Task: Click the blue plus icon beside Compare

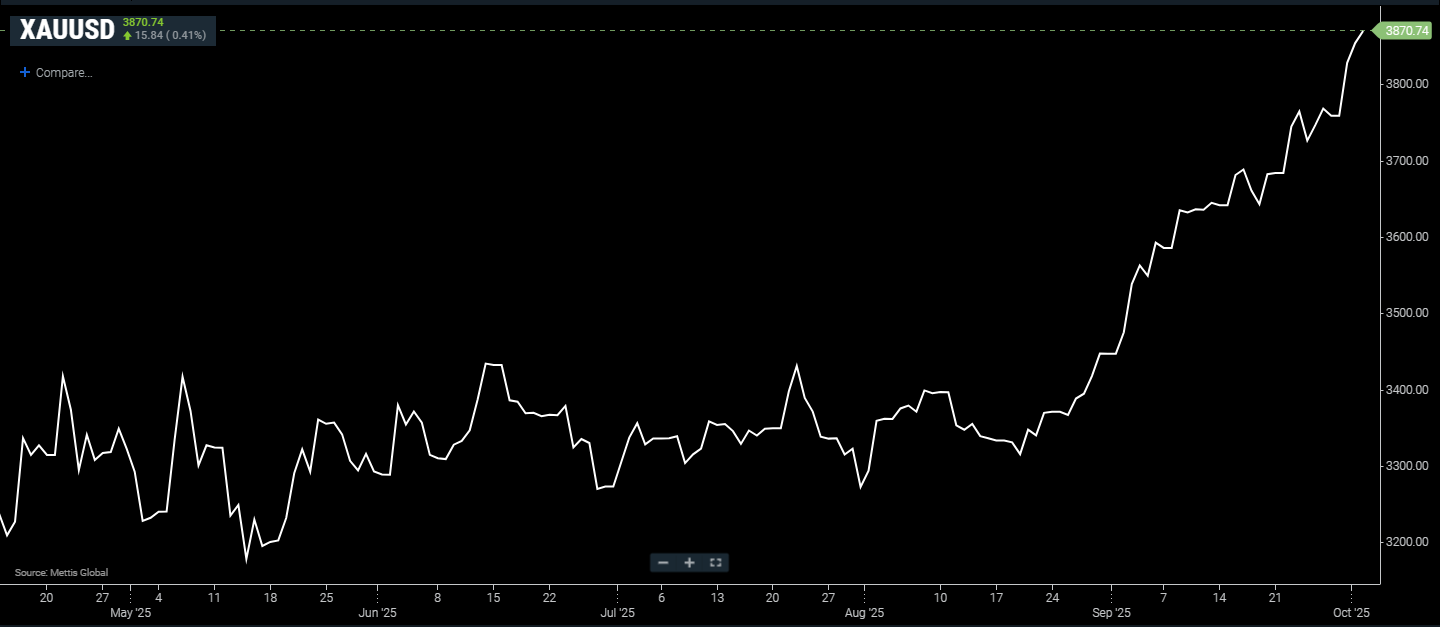Action: 25,73
